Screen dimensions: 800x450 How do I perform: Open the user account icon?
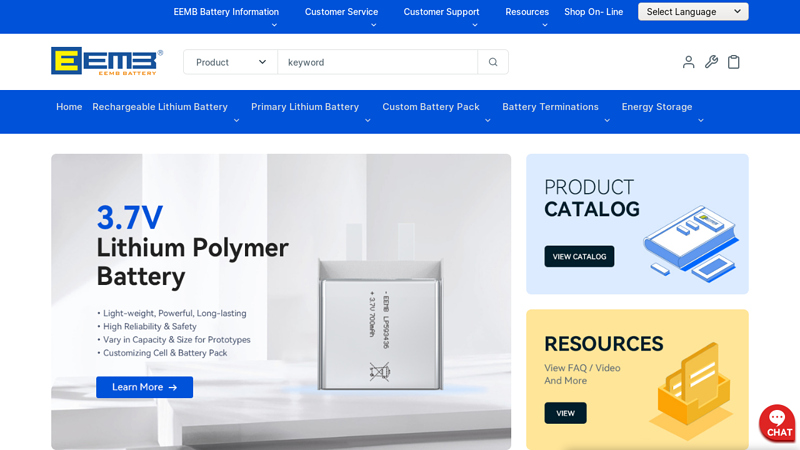[688, 62]
